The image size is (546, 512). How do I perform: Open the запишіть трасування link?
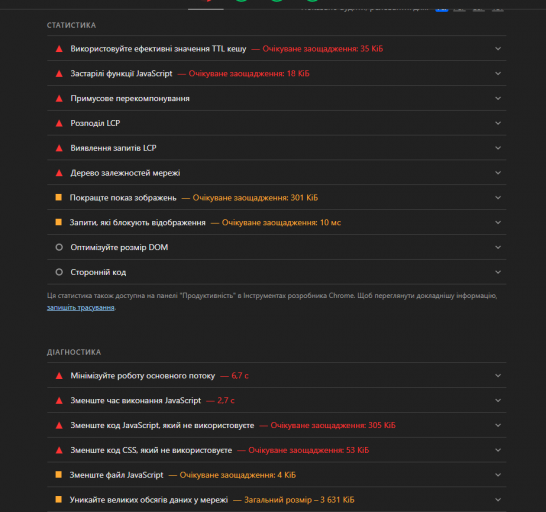80,308
